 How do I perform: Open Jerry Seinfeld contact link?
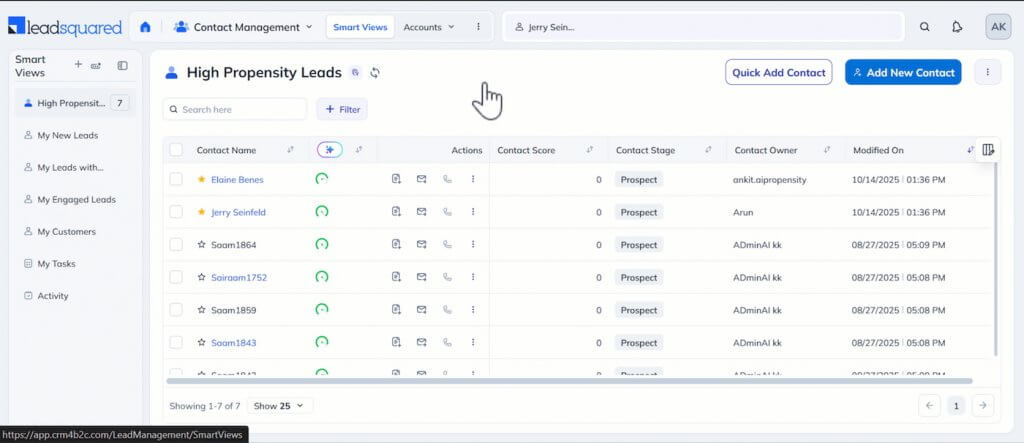point(238,212)
